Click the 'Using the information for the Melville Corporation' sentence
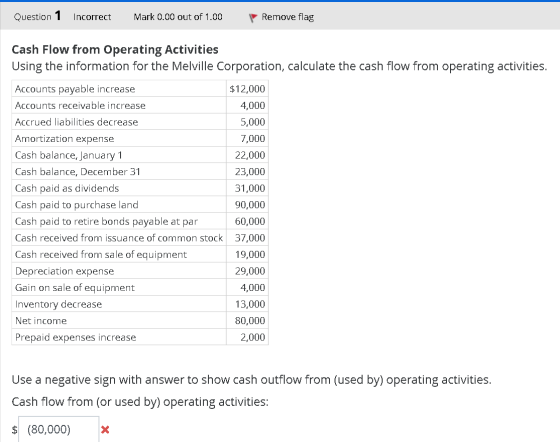560x442 pixels. click(279, 66)
